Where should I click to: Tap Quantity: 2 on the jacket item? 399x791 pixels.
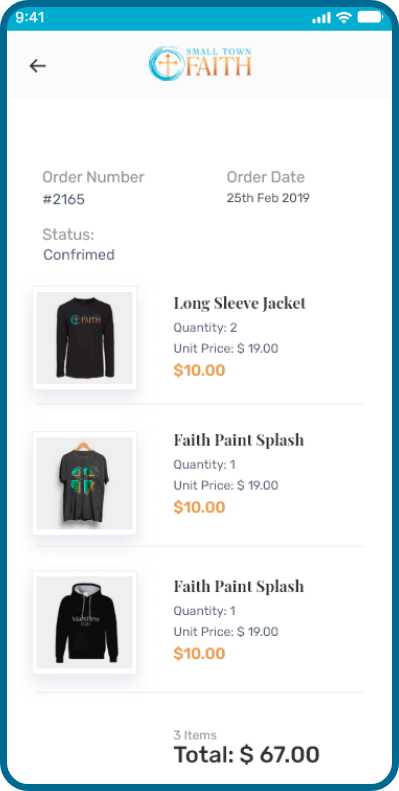tap(205, 328)
